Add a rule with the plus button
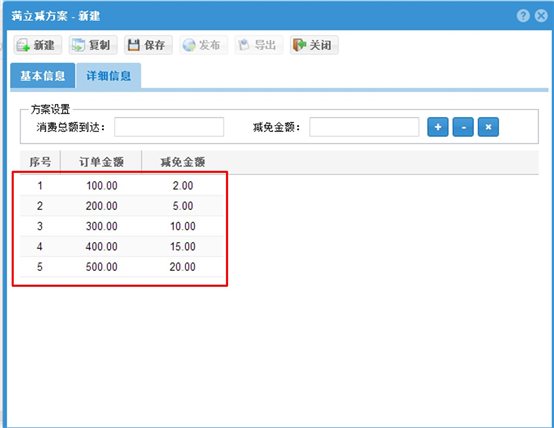The height and width of the screenshot is (428, 554). click(x=438, y=127)
